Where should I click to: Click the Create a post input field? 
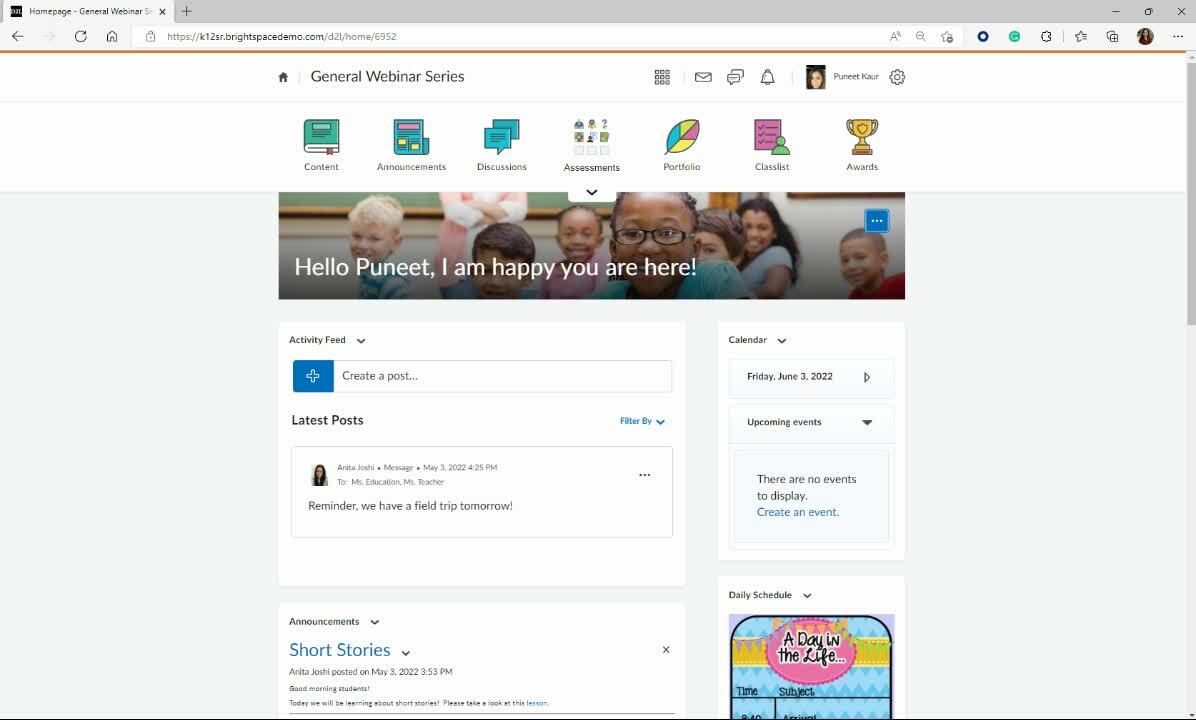(503, 376)
